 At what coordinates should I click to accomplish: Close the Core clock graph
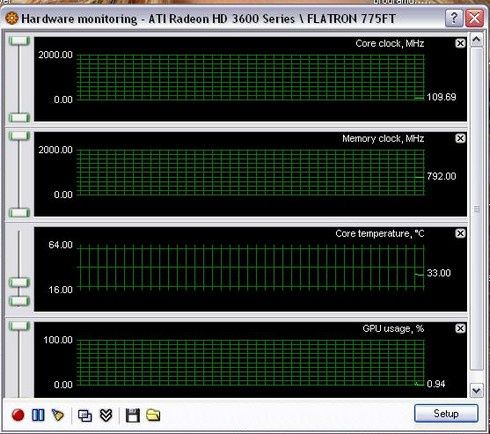(460, 43)
